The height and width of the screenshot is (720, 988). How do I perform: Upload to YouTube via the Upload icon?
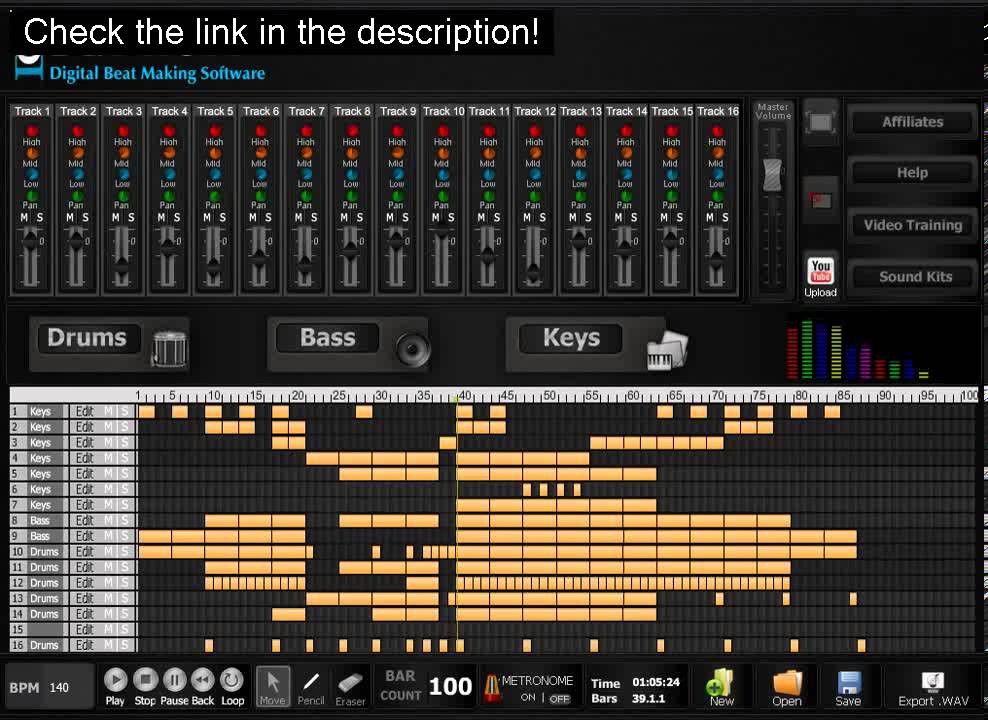[820, 277]
